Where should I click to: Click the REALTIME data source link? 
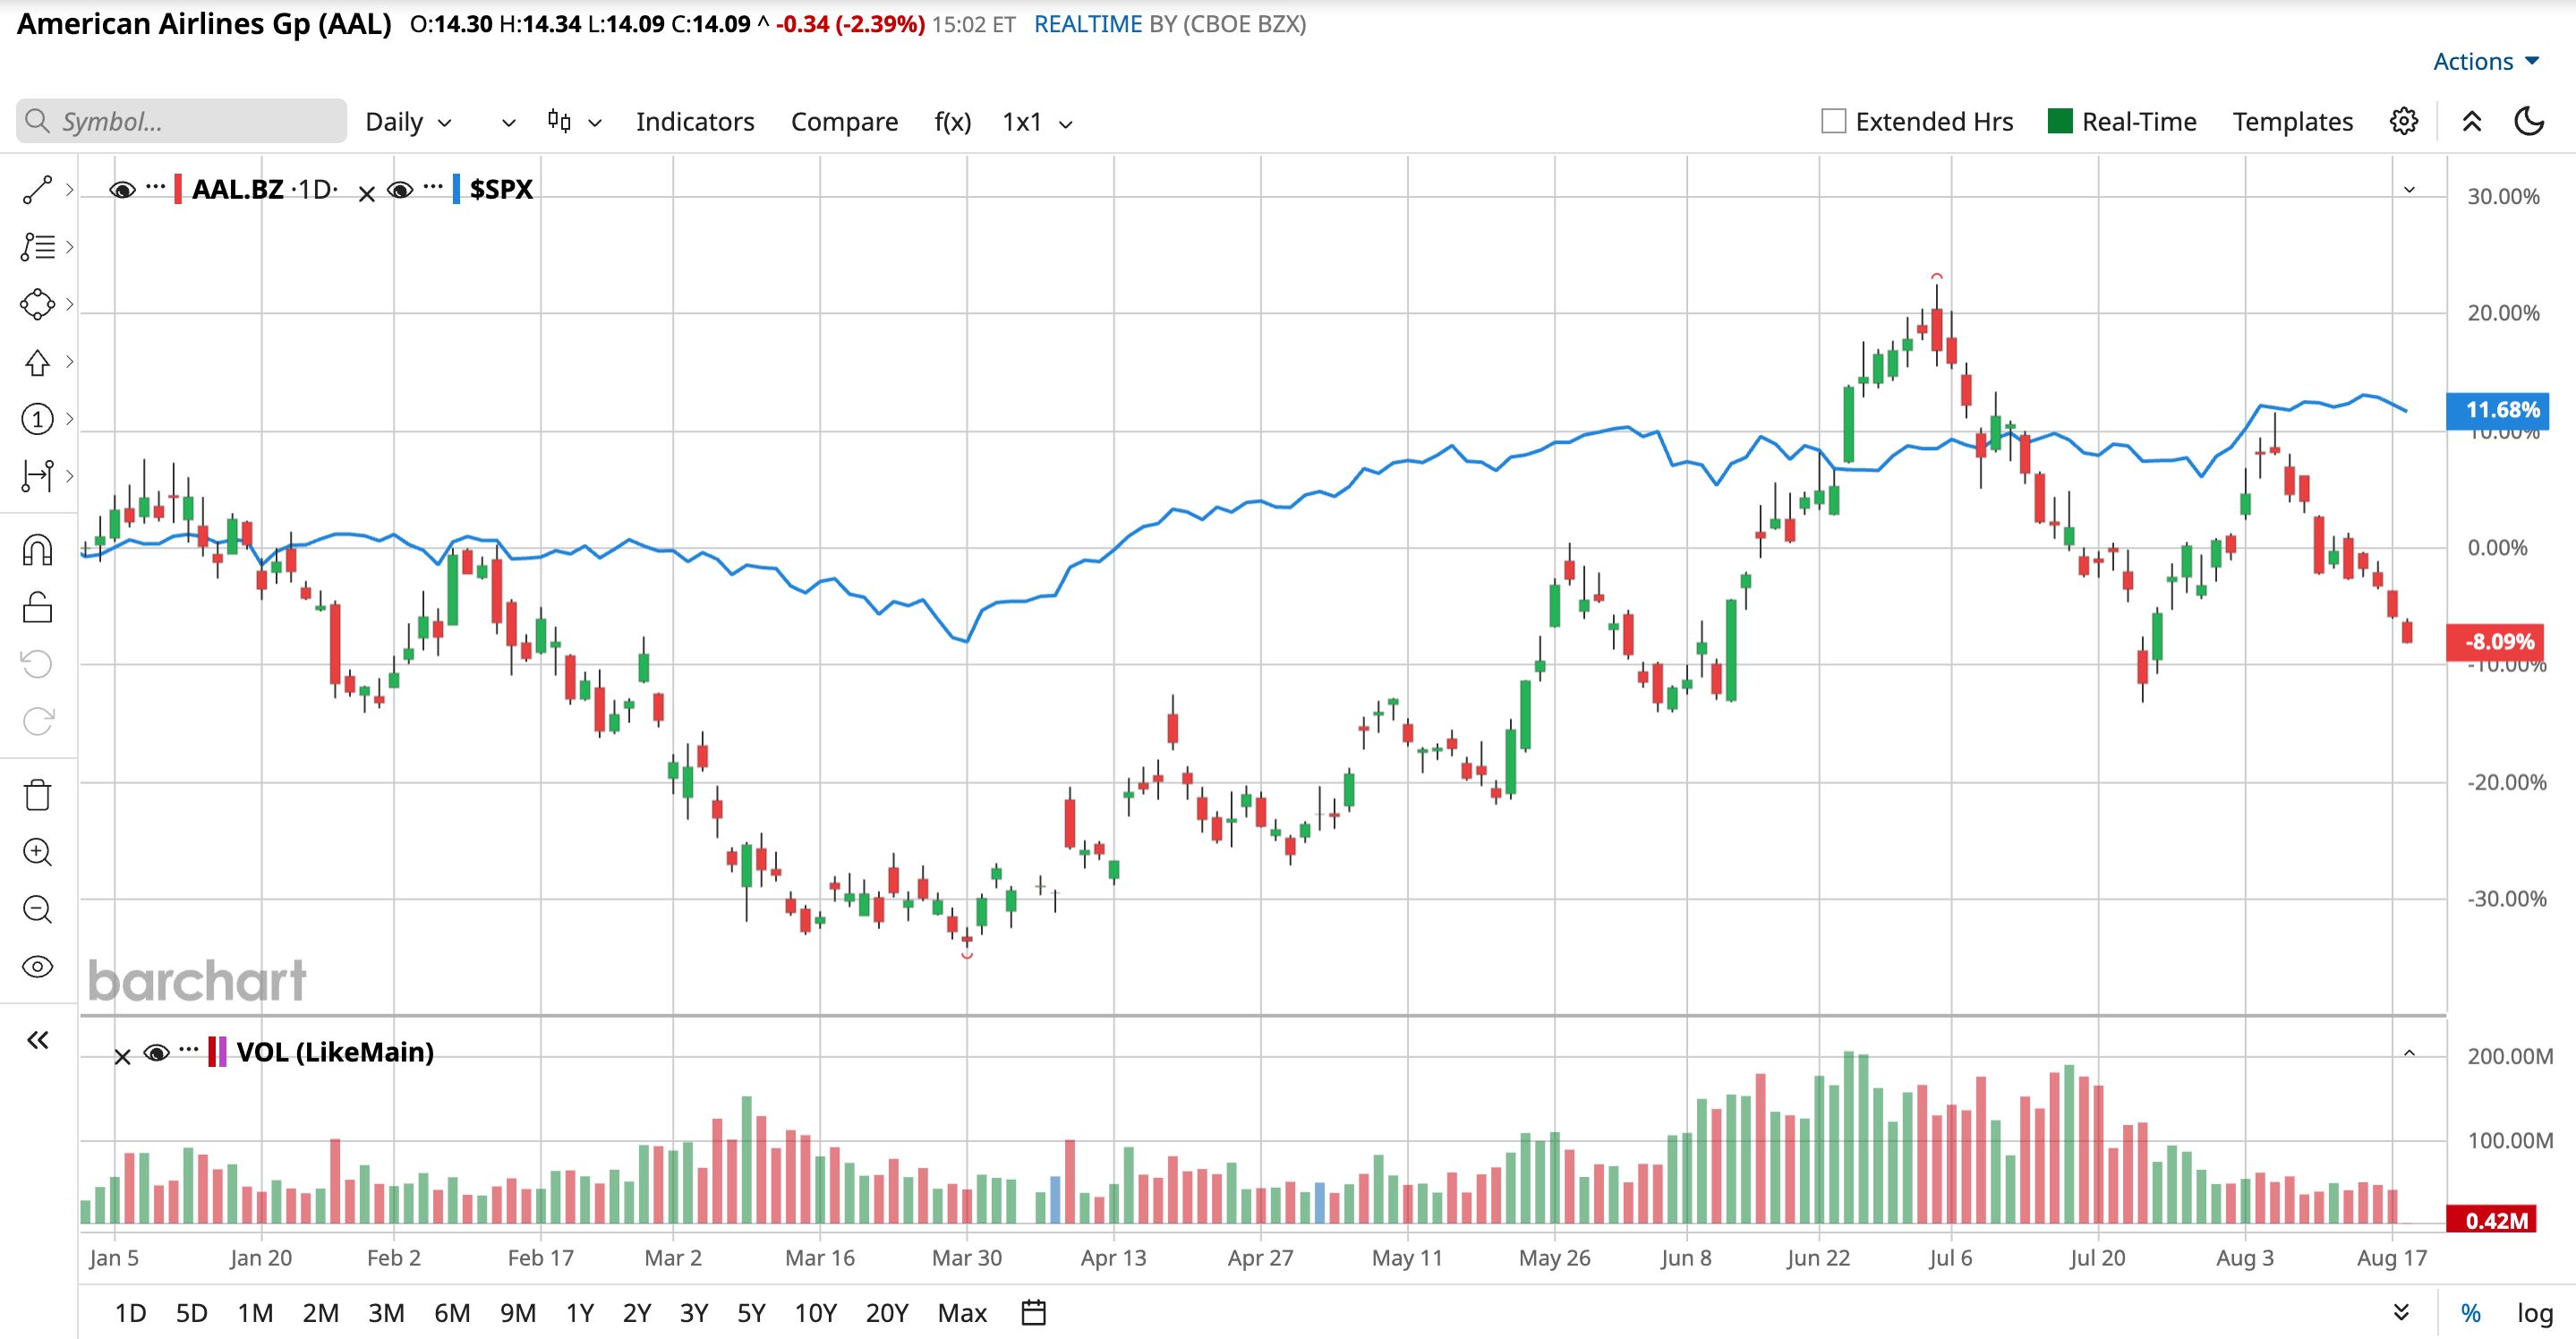(1088, 24)
